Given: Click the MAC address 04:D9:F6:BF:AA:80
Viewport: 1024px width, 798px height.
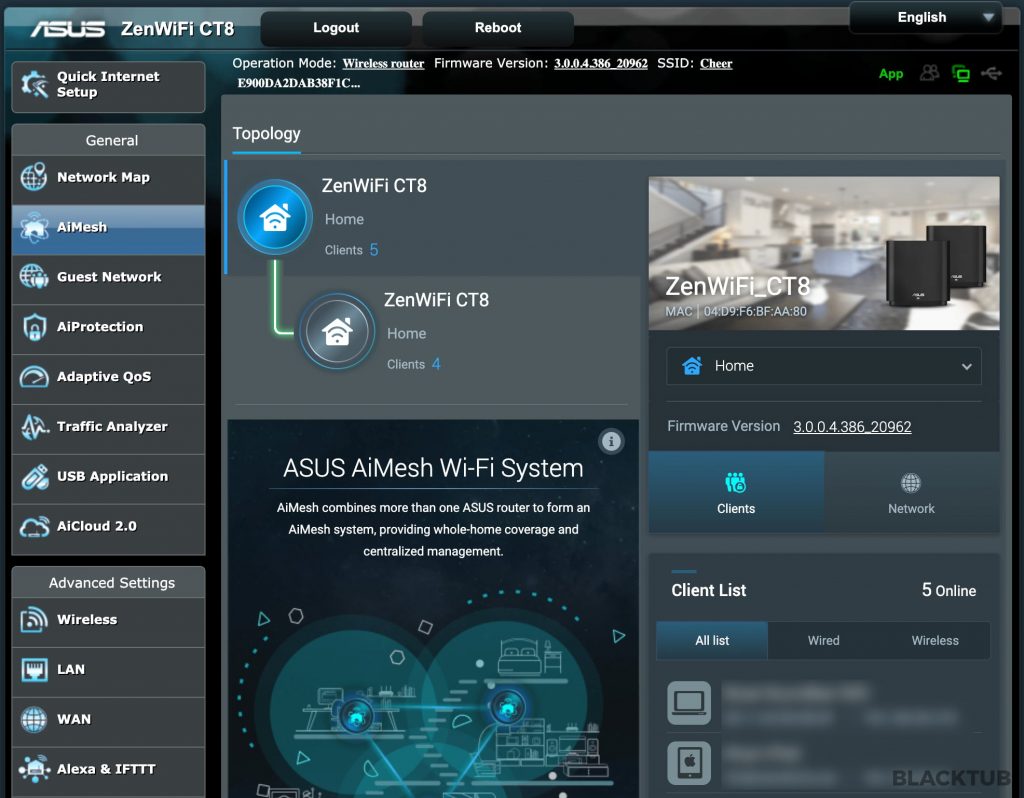Looking at the screenshot, I should pos(755,311).
